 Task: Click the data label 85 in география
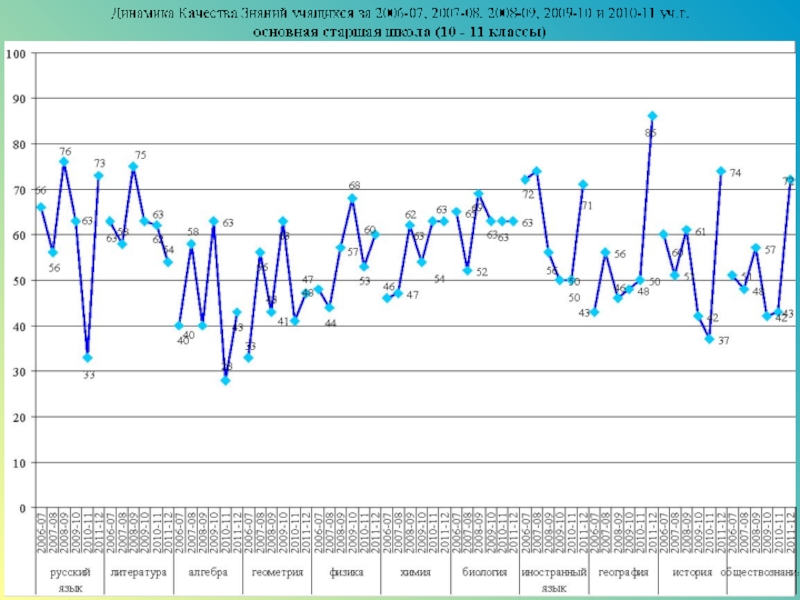651,133
